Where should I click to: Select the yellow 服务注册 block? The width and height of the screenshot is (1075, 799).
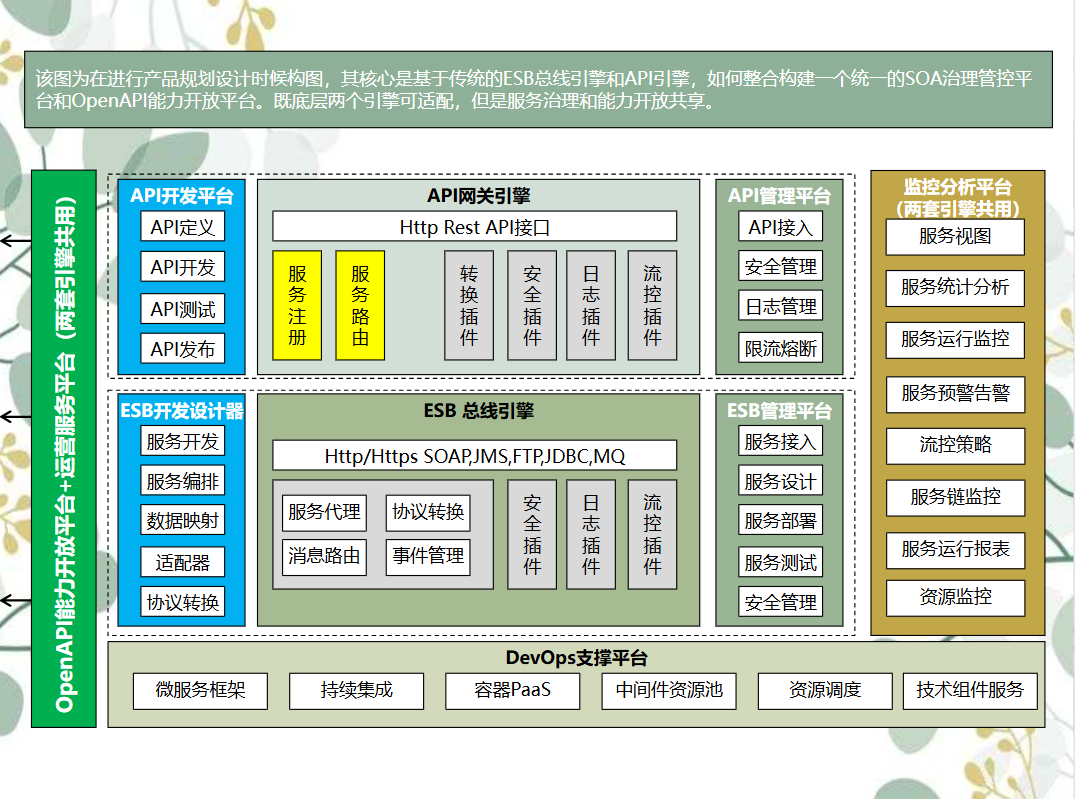(297, 305)
